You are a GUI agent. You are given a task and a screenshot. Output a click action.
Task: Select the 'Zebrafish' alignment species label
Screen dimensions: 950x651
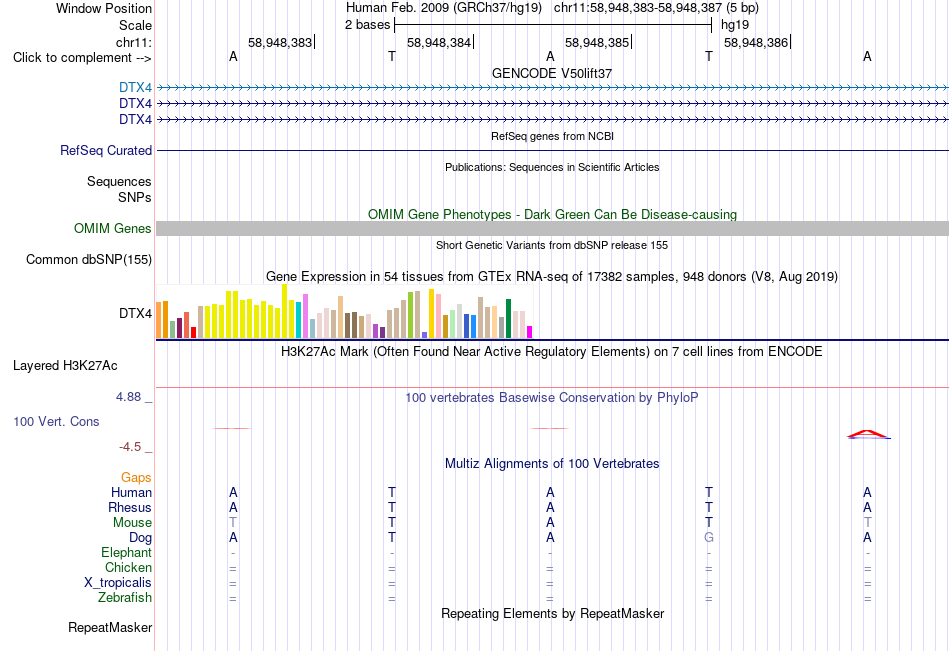tap(125, 598)
